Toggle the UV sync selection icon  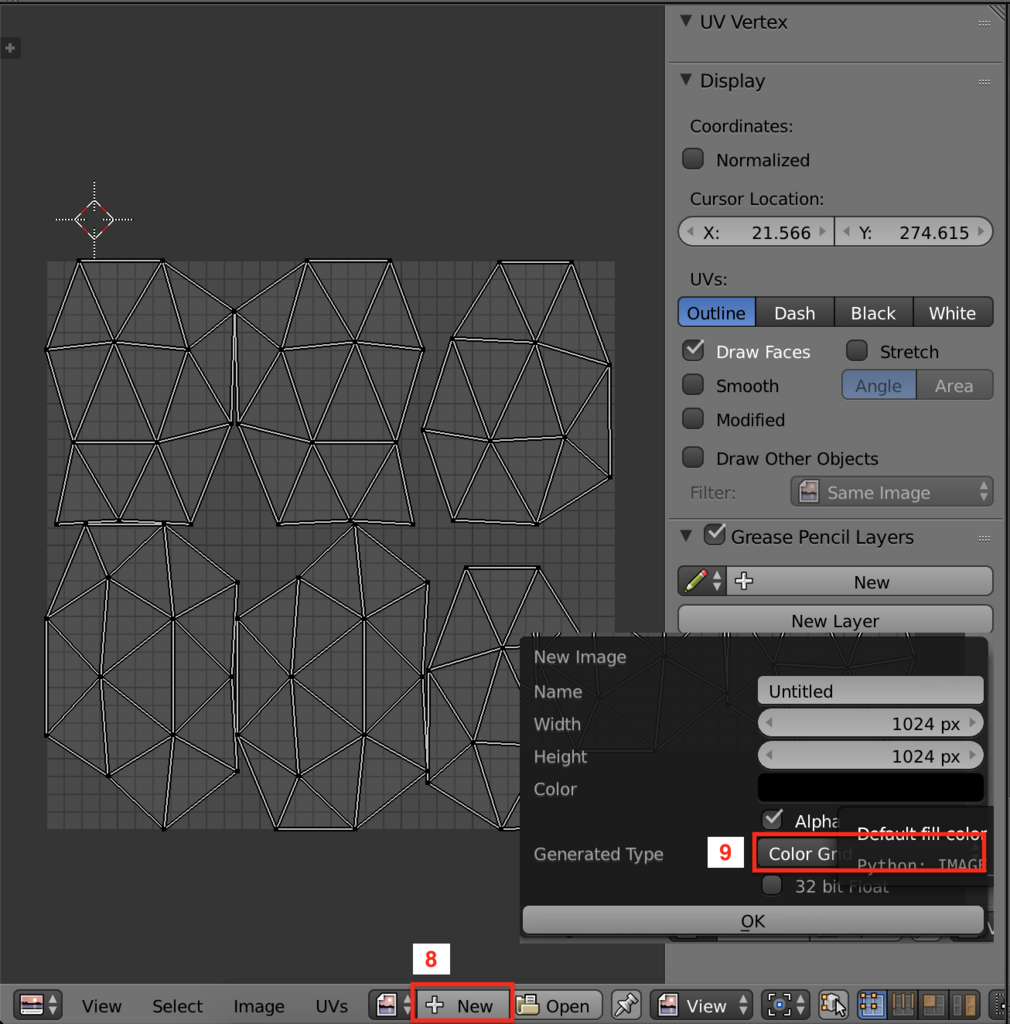[x=833, y=1004]
